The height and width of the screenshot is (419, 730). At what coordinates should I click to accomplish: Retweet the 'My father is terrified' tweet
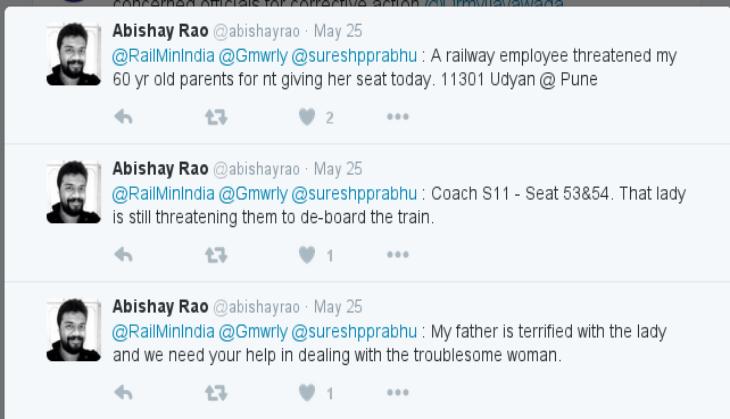216,392
